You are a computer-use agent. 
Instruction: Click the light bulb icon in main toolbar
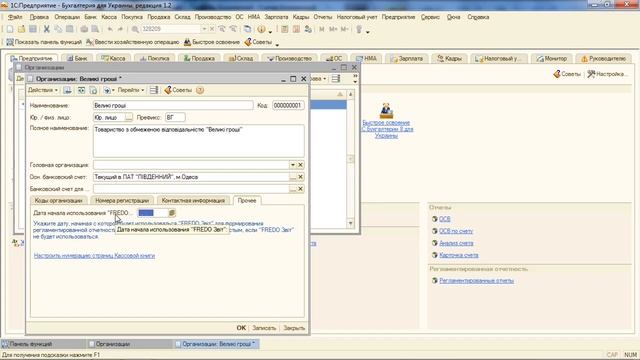pyautogui.click(x=359, y=29)
